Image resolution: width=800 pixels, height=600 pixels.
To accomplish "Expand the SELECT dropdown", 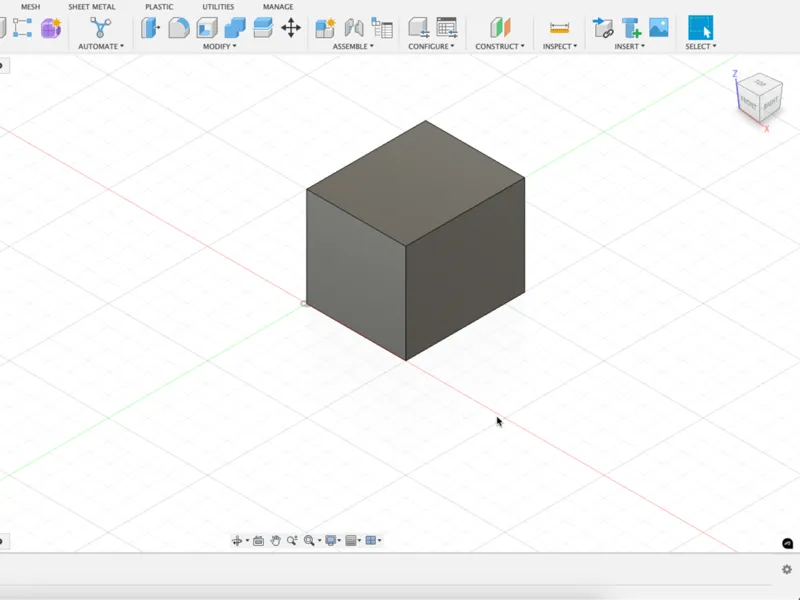I will coord(701,46).
